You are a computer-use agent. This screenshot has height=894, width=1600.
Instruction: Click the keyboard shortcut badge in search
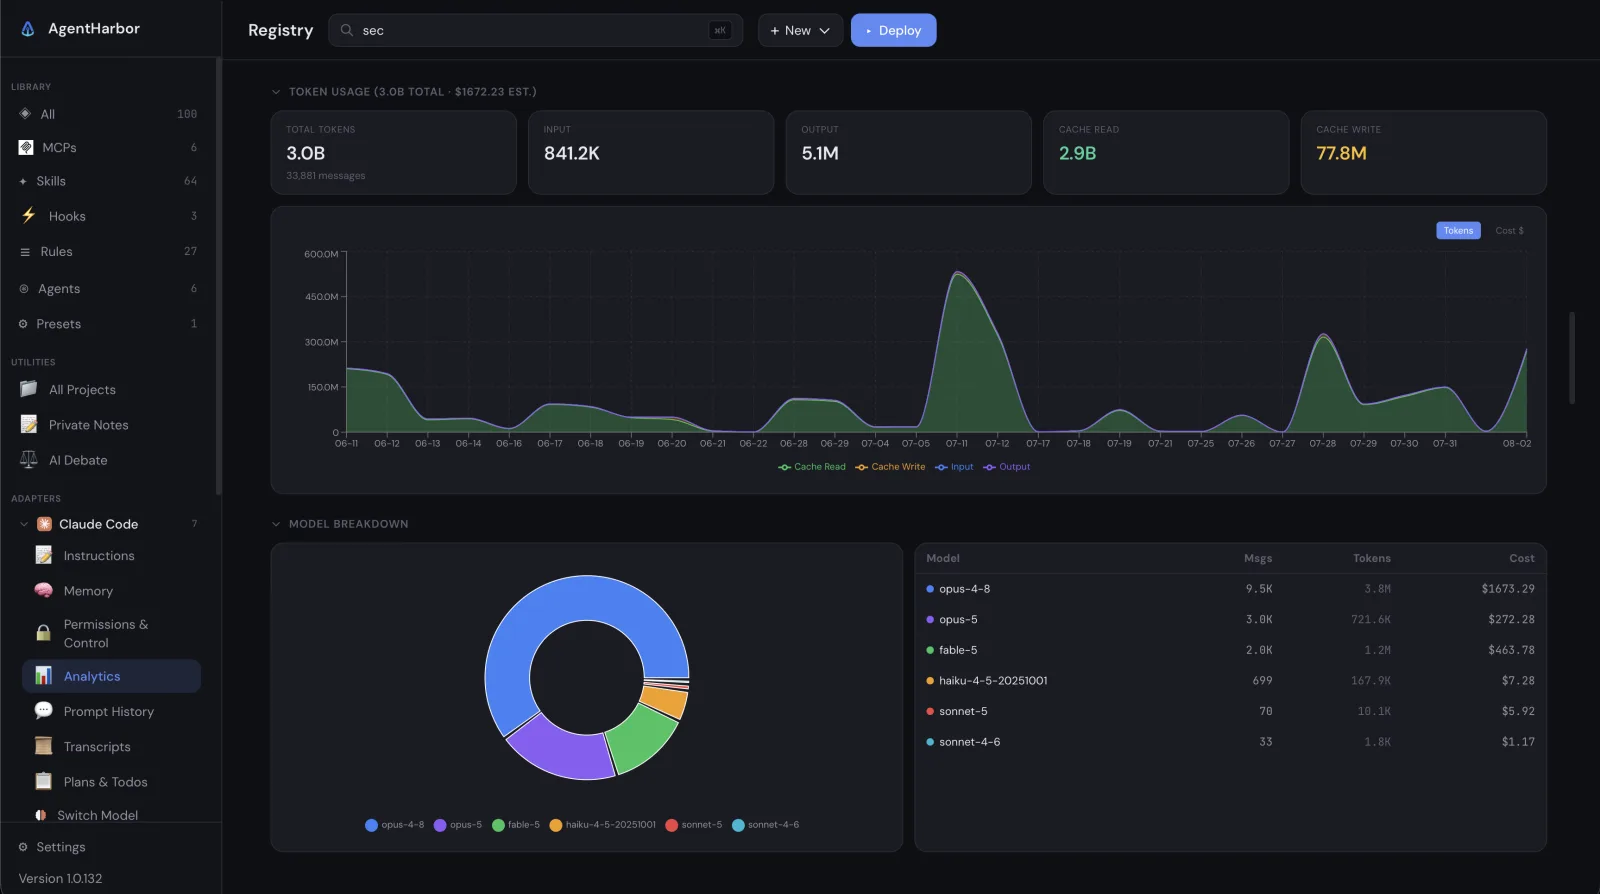[x=720, y=30]
